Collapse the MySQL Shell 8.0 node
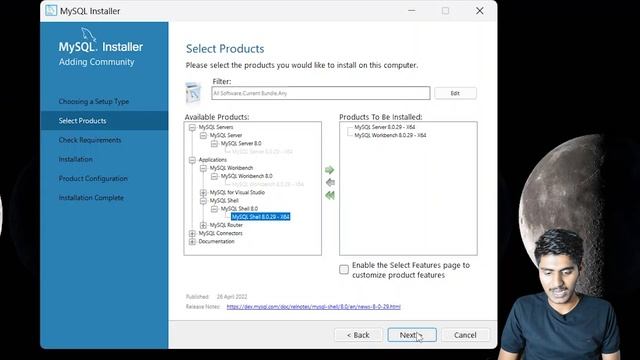The width and height of the screenshot is (640, 360). click(x=214, y=209)
